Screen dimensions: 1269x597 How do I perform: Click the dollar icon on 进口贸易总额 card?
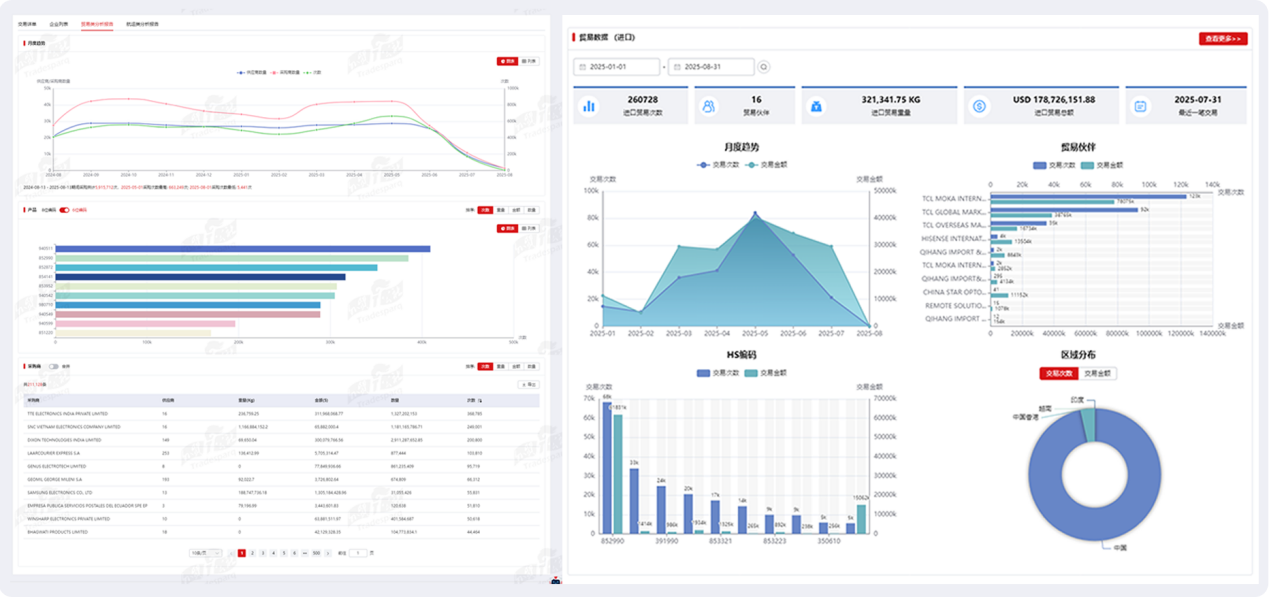pyautogui.click(x=980, y=105)
